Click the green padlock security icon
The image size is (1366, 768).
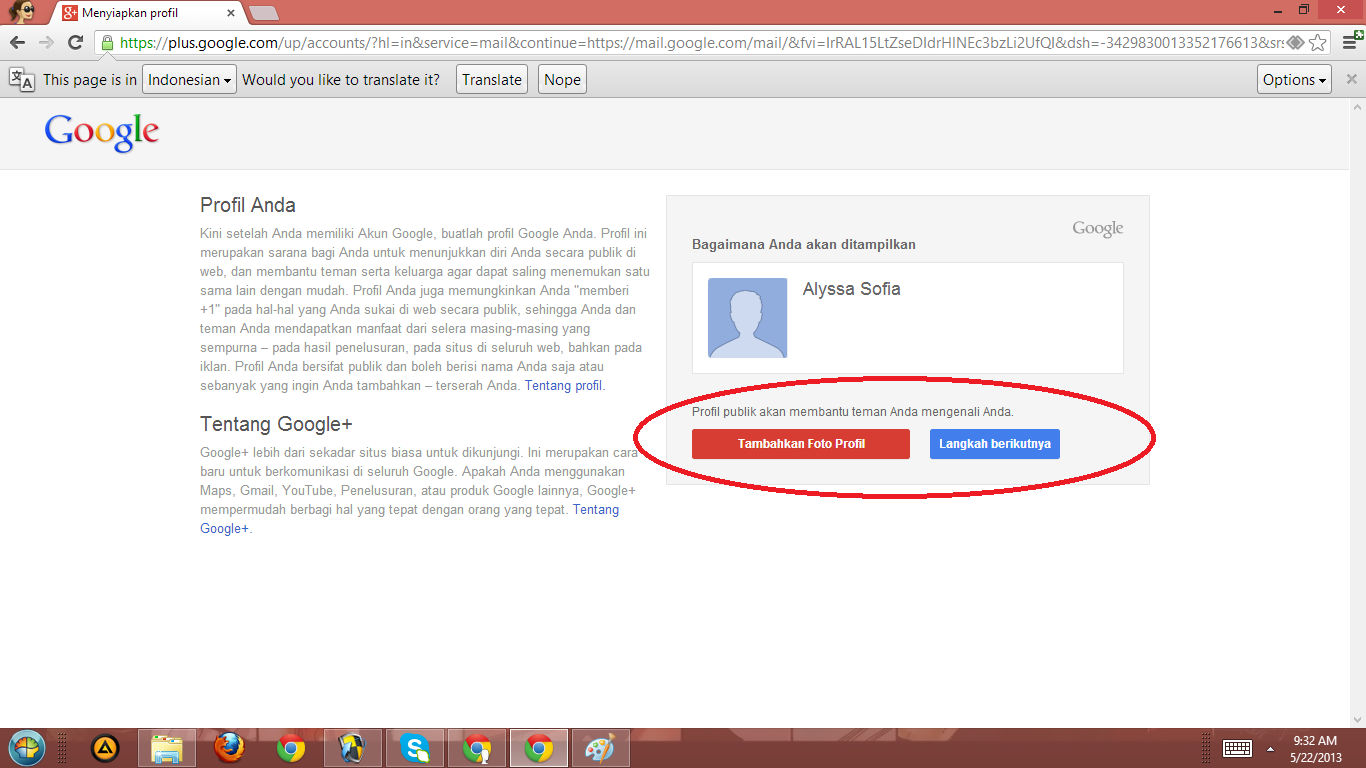[107, 42]
